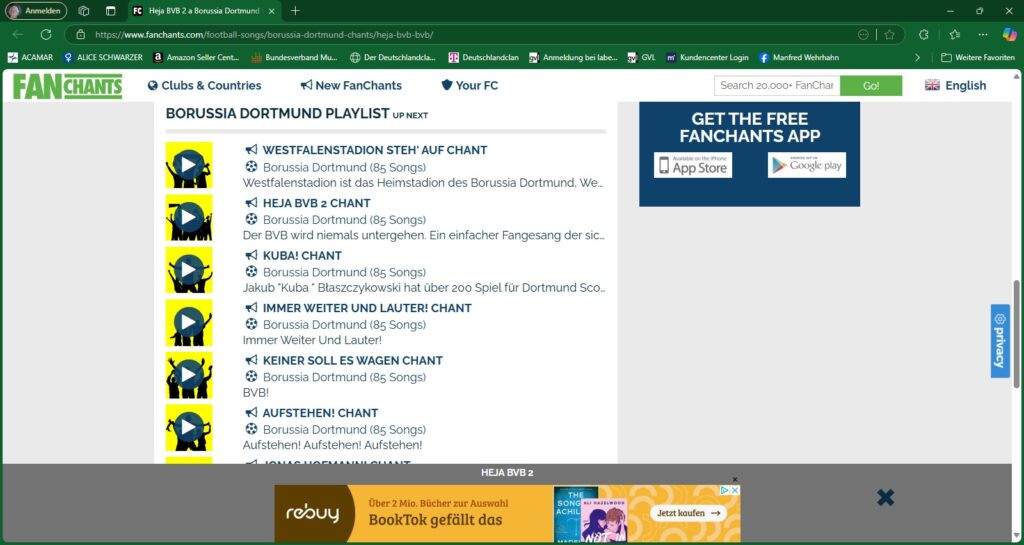Click the green Go! search button

[871, 86]
